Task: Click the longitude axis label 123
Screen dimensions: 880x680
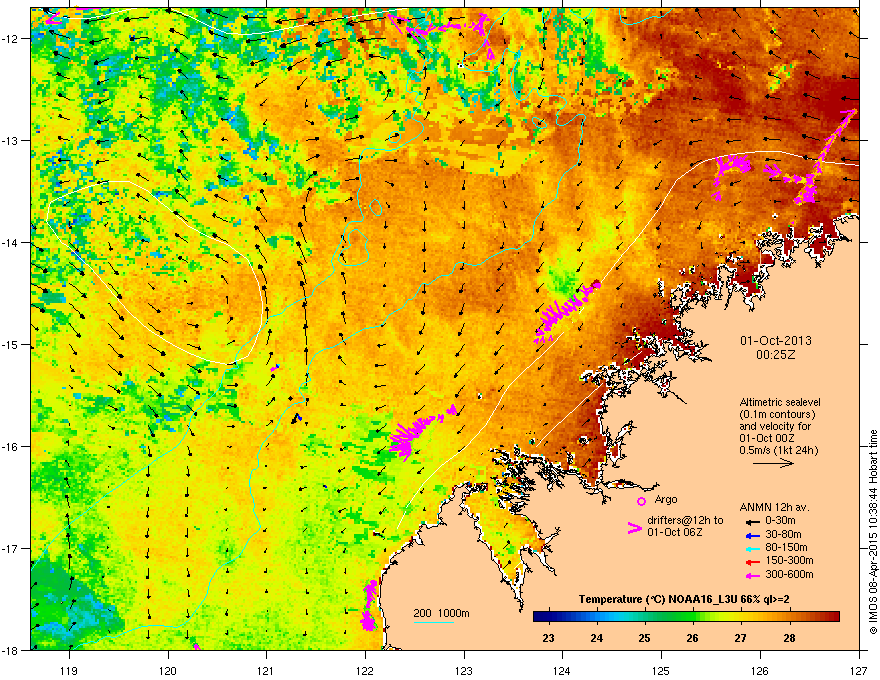Action: [x=464, y=670]
